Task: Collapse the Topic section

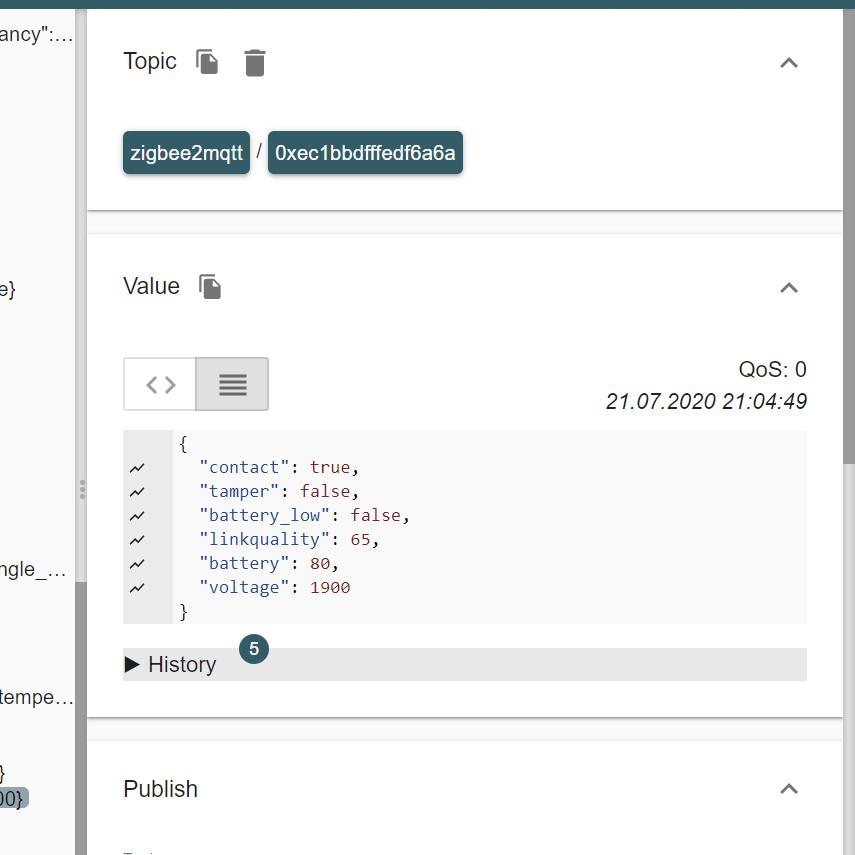Action: coord(788,63)
